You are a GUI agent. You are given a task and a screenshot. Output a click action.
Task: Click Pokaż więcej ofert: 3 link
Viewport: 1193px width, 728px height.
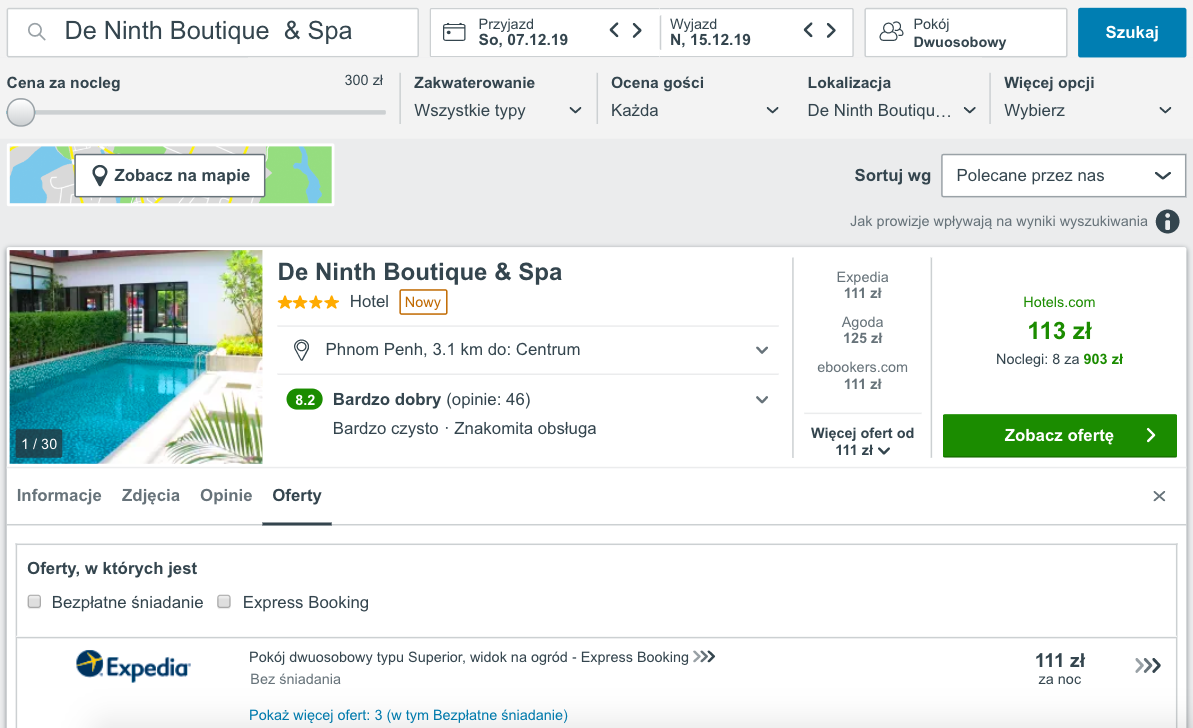408,715
